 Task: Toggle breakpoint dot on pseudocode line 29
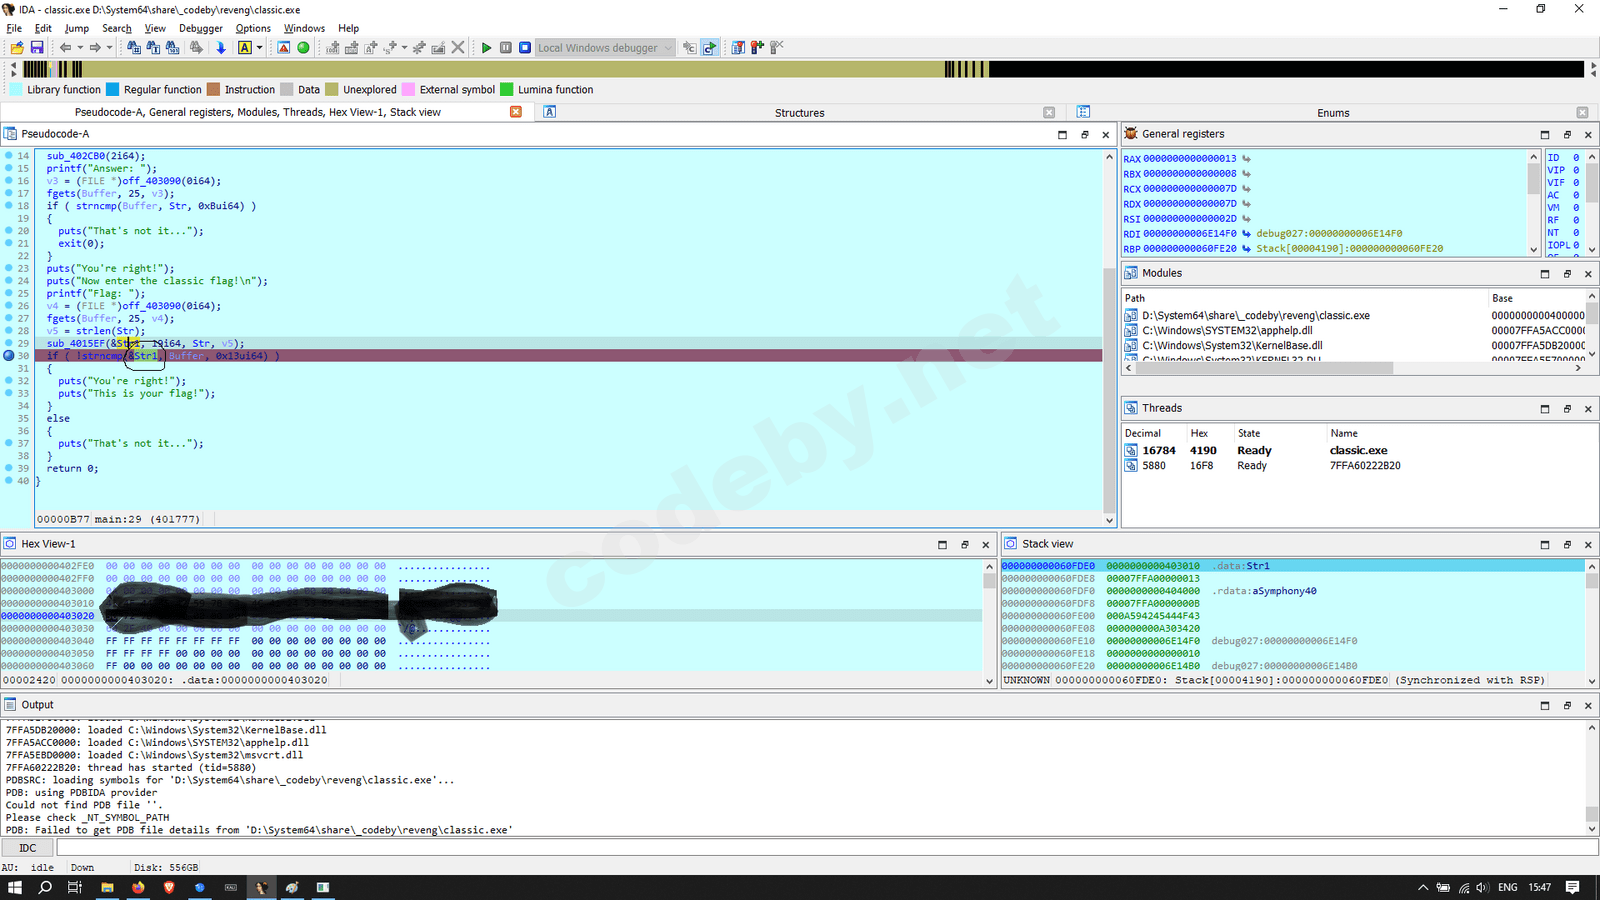pyautogui.click(x=8, y=343)
